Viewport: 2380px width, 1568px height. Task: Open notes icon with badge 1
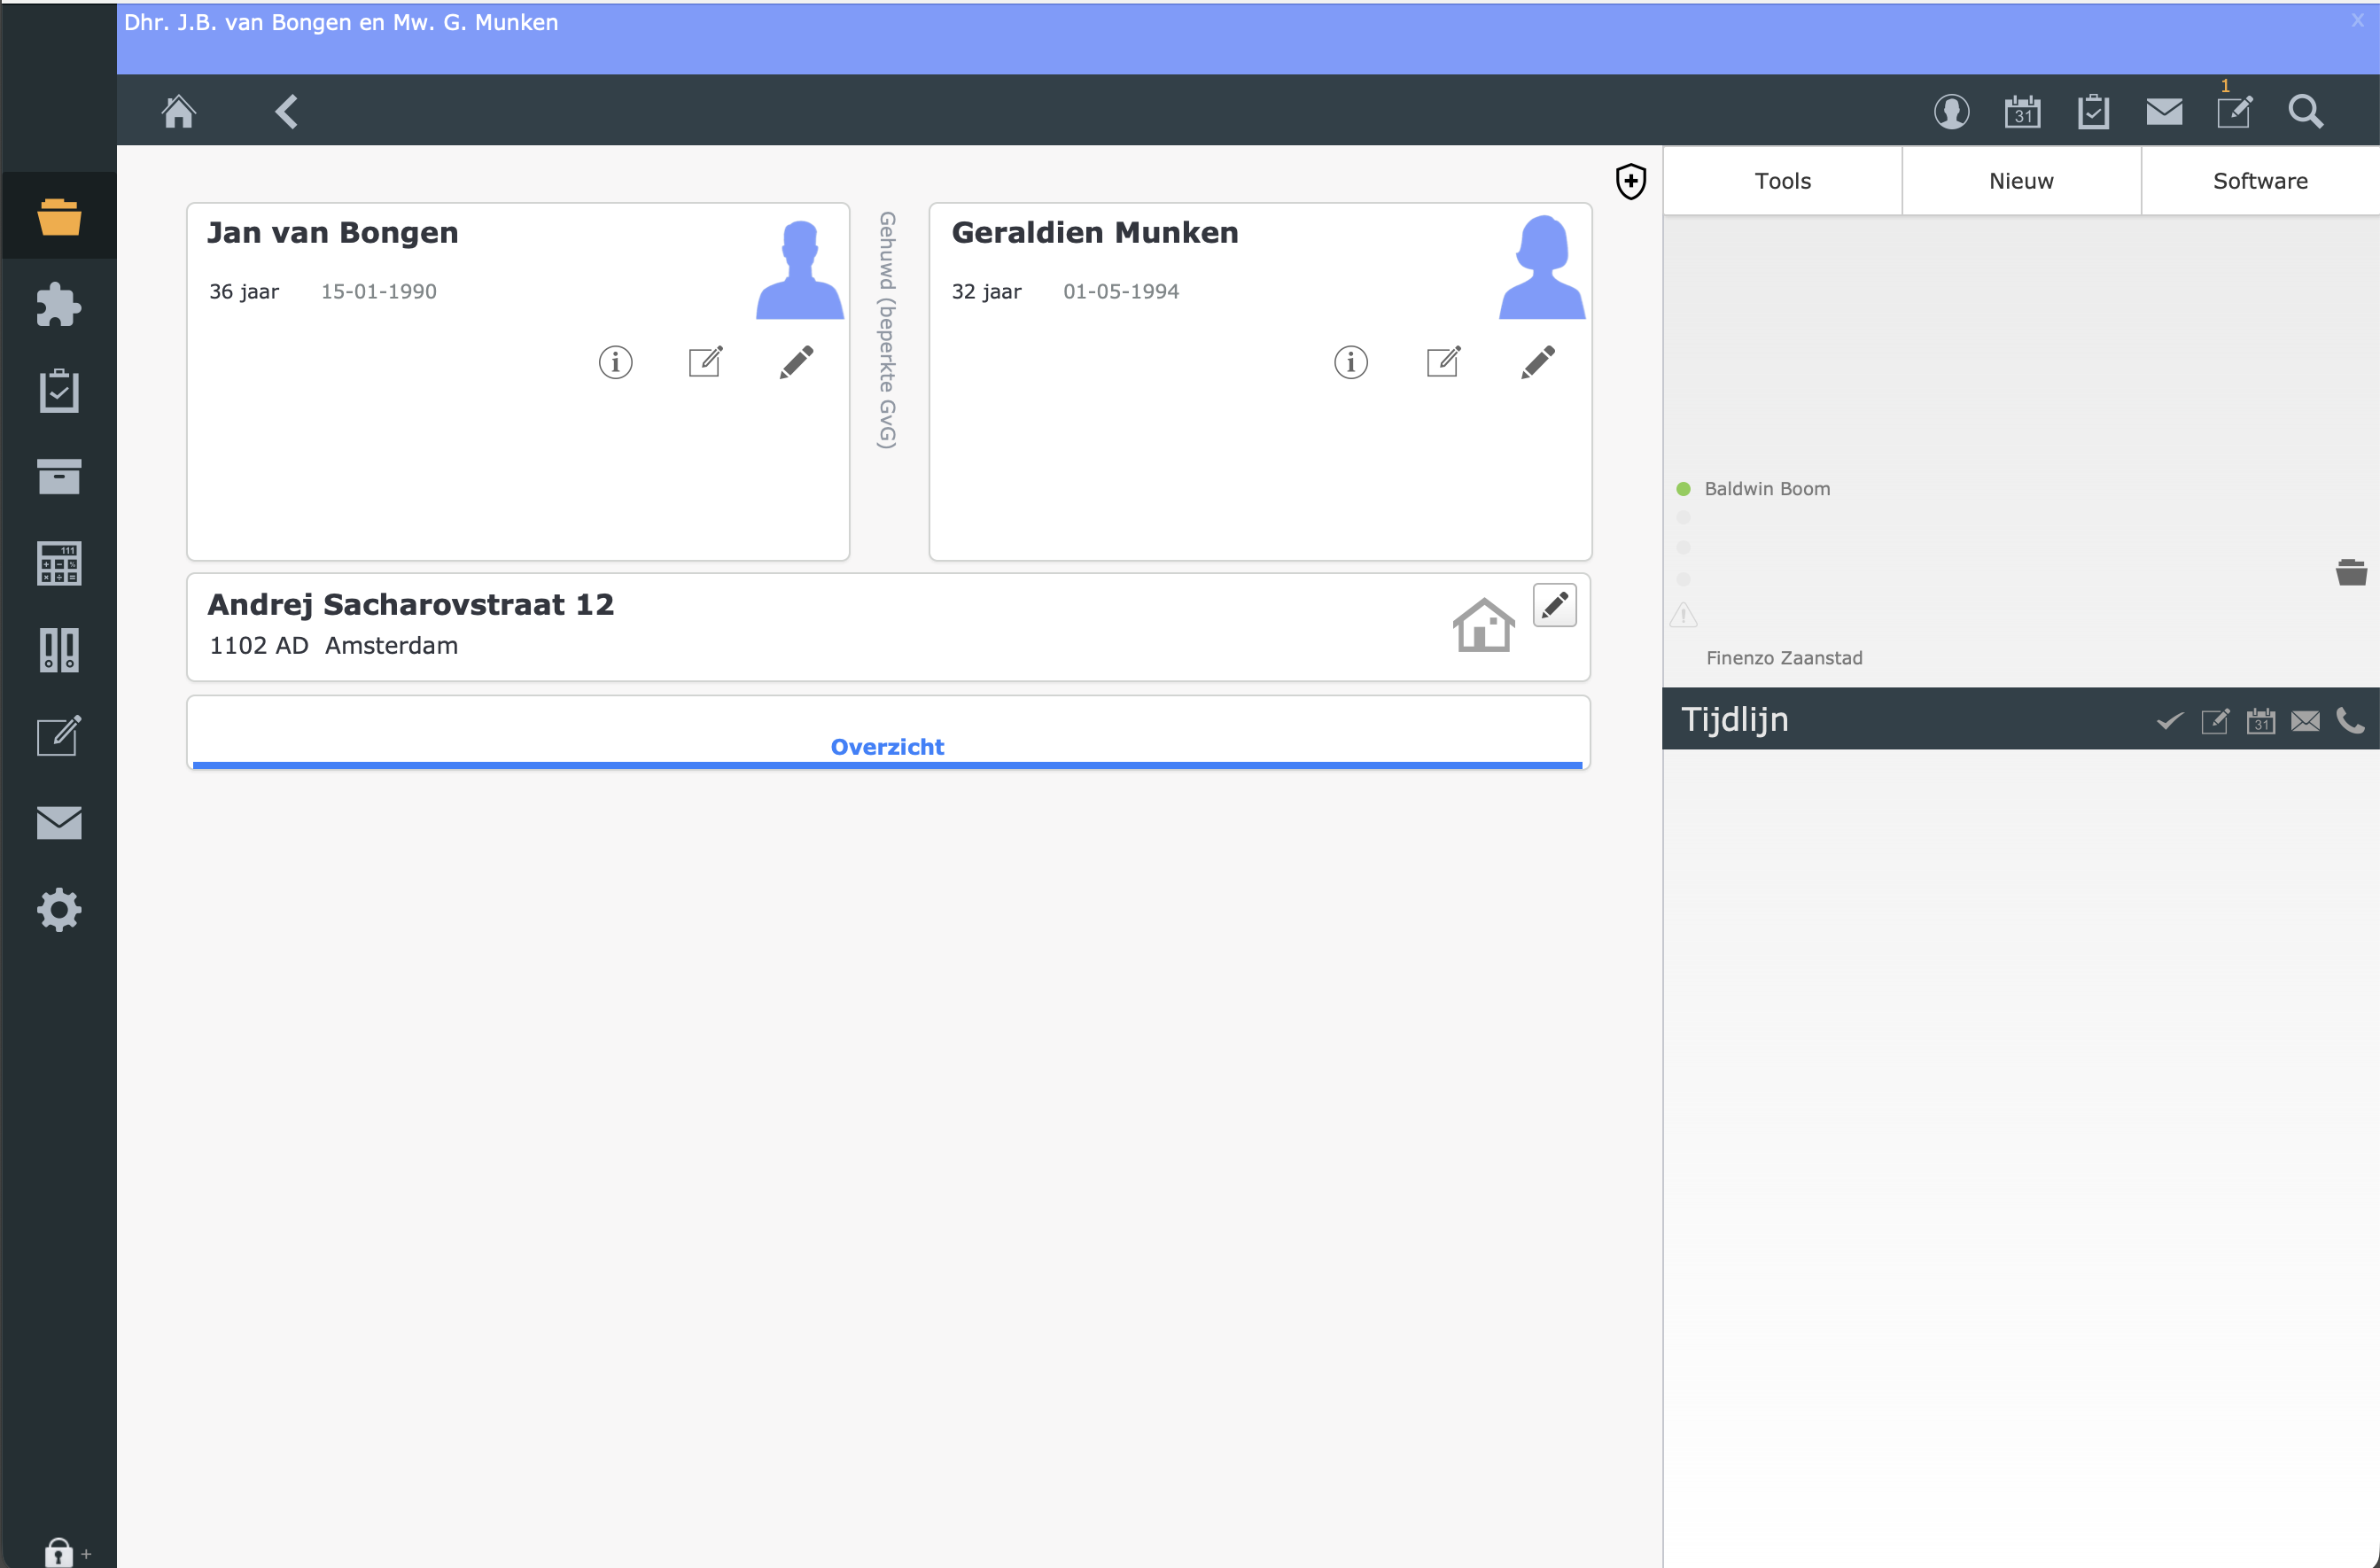[x=2234, y=111]
